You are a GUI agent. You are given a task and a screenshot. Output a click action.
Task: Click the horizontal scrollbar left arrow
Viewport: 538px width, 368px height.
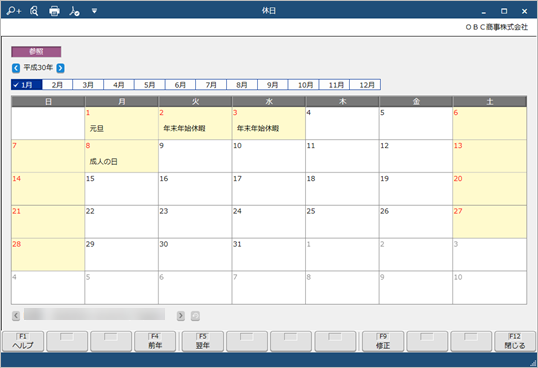[16, 316]
